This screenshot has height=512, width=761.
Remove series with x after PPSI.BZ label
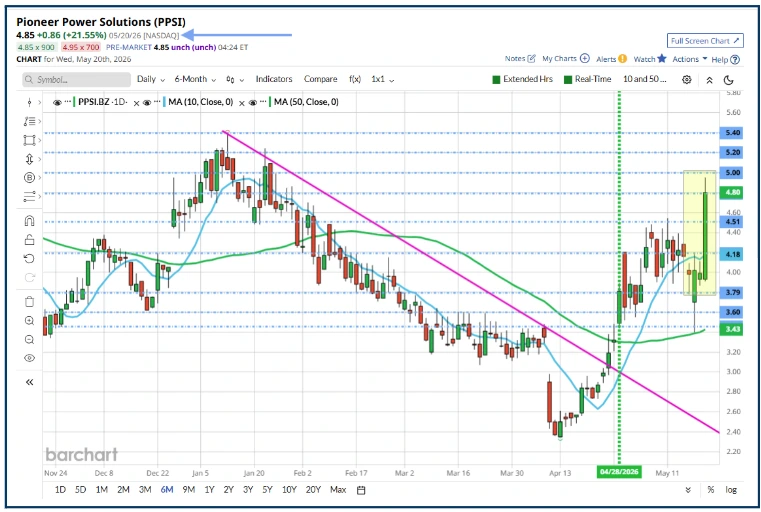click(136, 103)
